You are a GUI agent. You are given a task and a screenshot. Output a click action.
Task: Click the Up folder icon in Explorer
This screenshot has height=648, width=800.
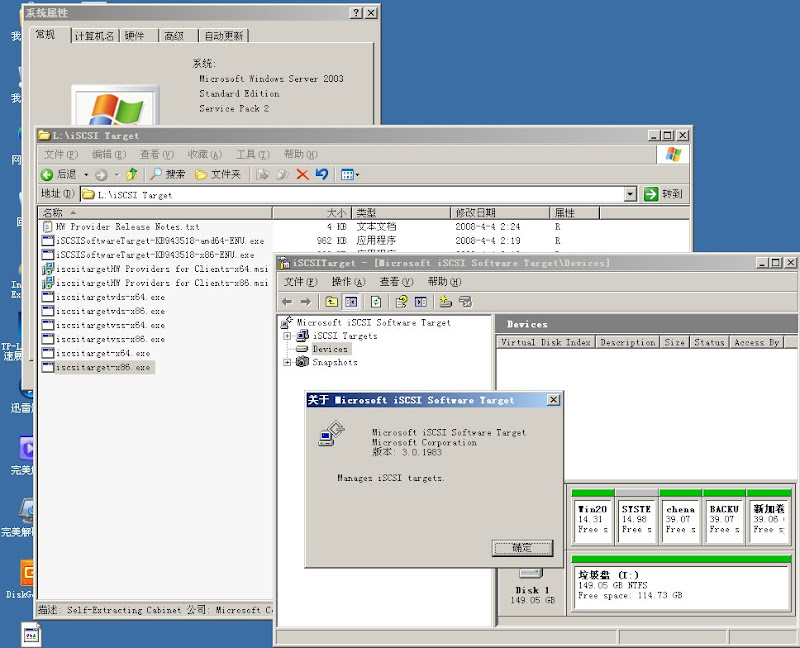(x=132, y=175)
